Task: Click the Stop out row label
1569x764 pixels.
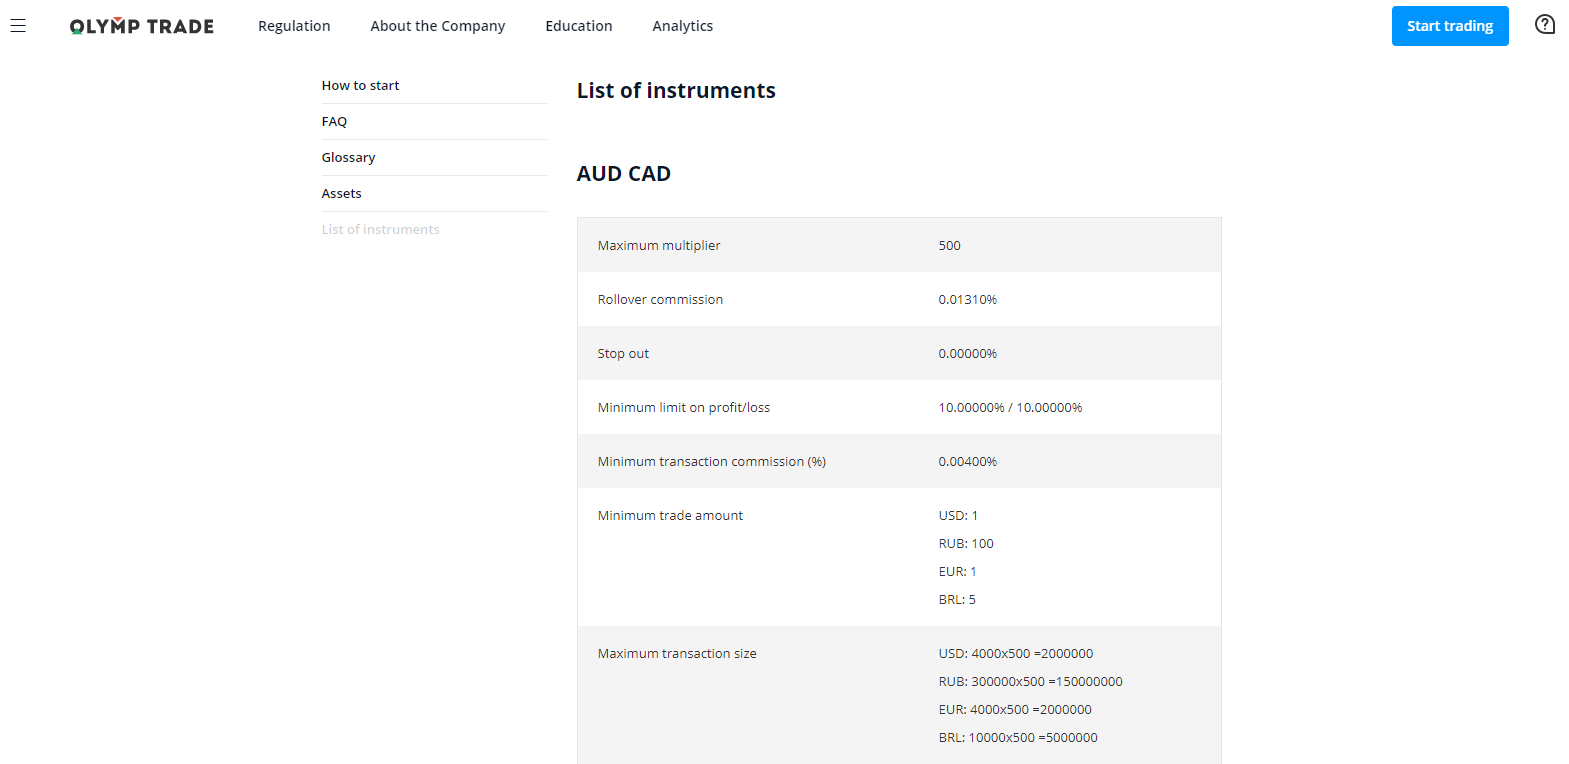Action: tap(623, 354)
